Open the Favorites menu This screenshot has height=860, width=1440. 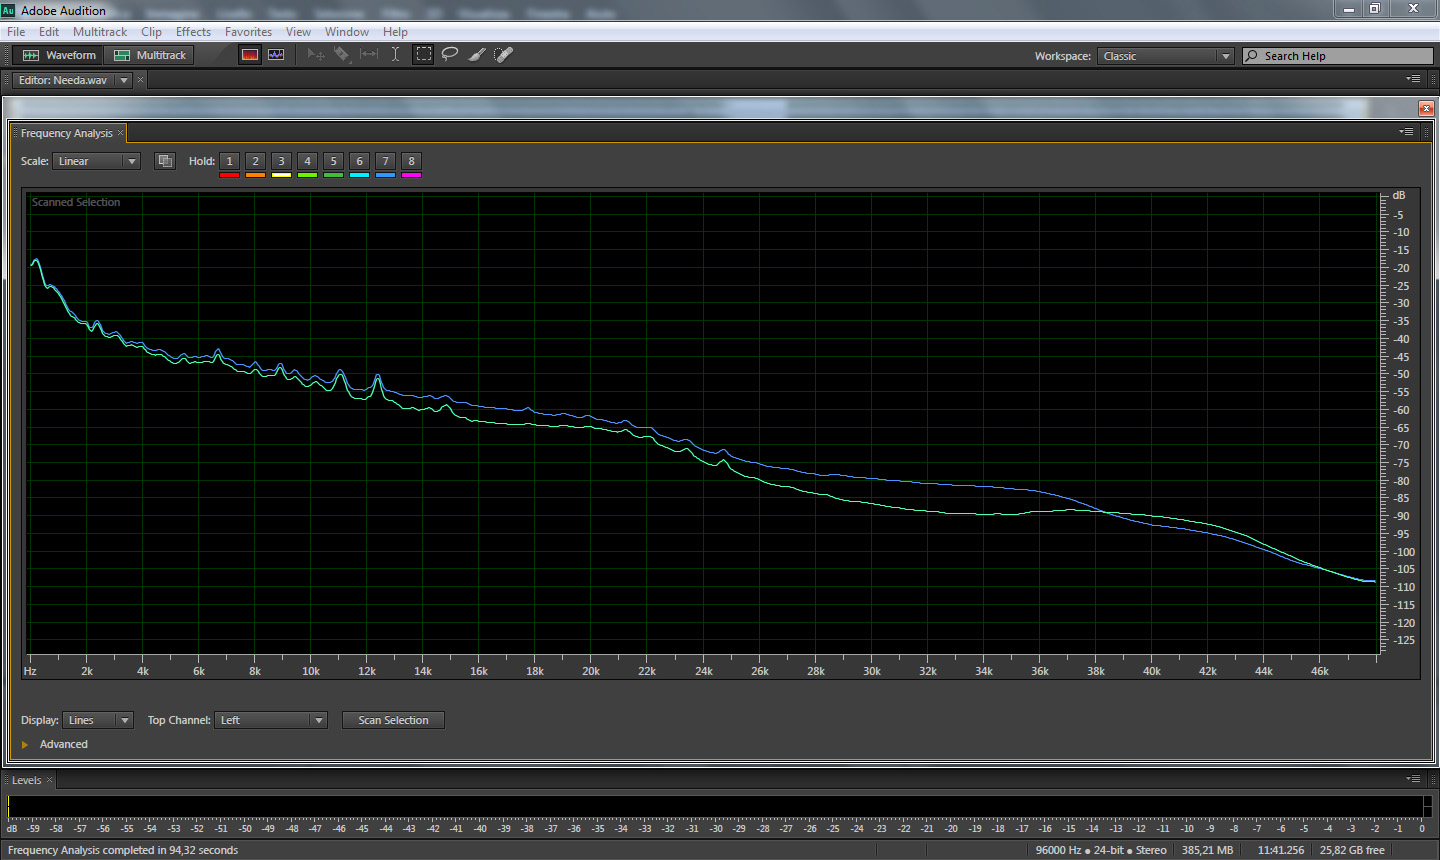pyautogui.click(x=248, y=32)
